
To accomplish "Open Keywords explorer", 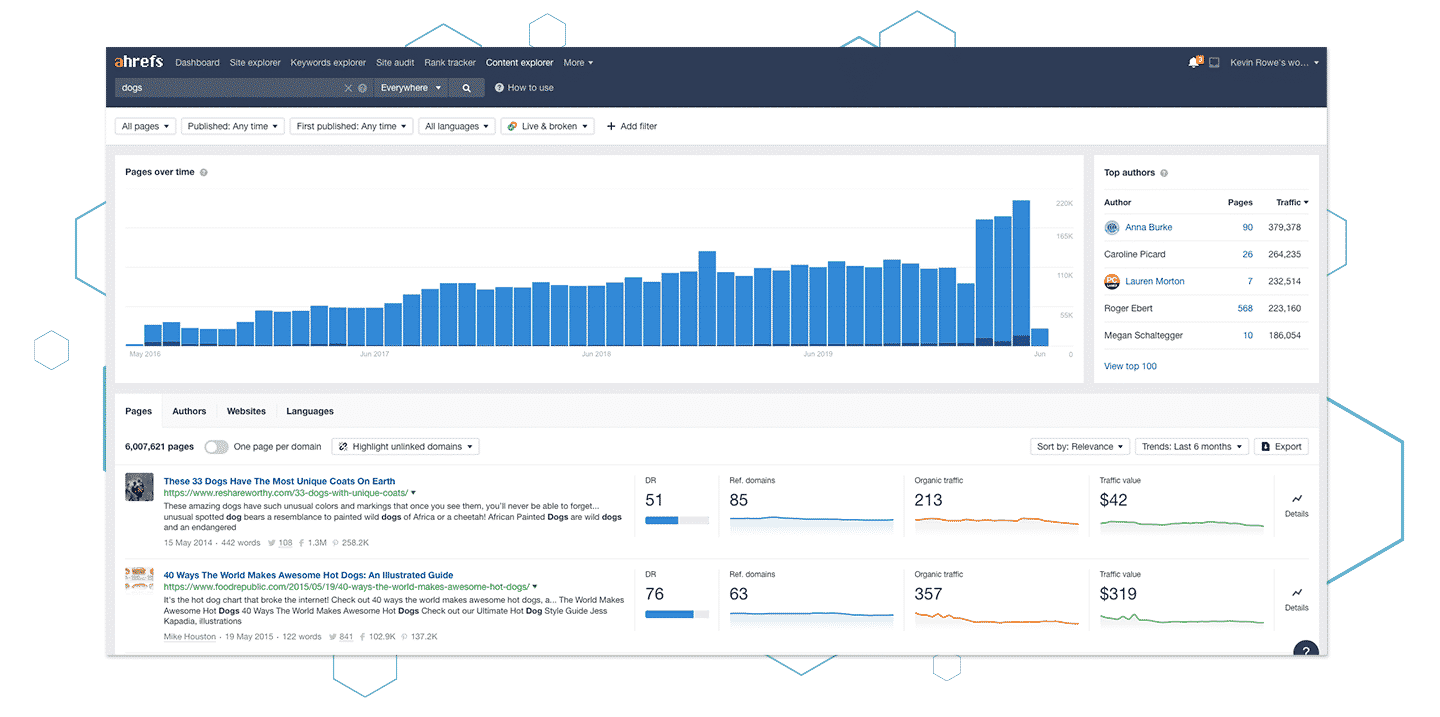I will tap(328, 62).
